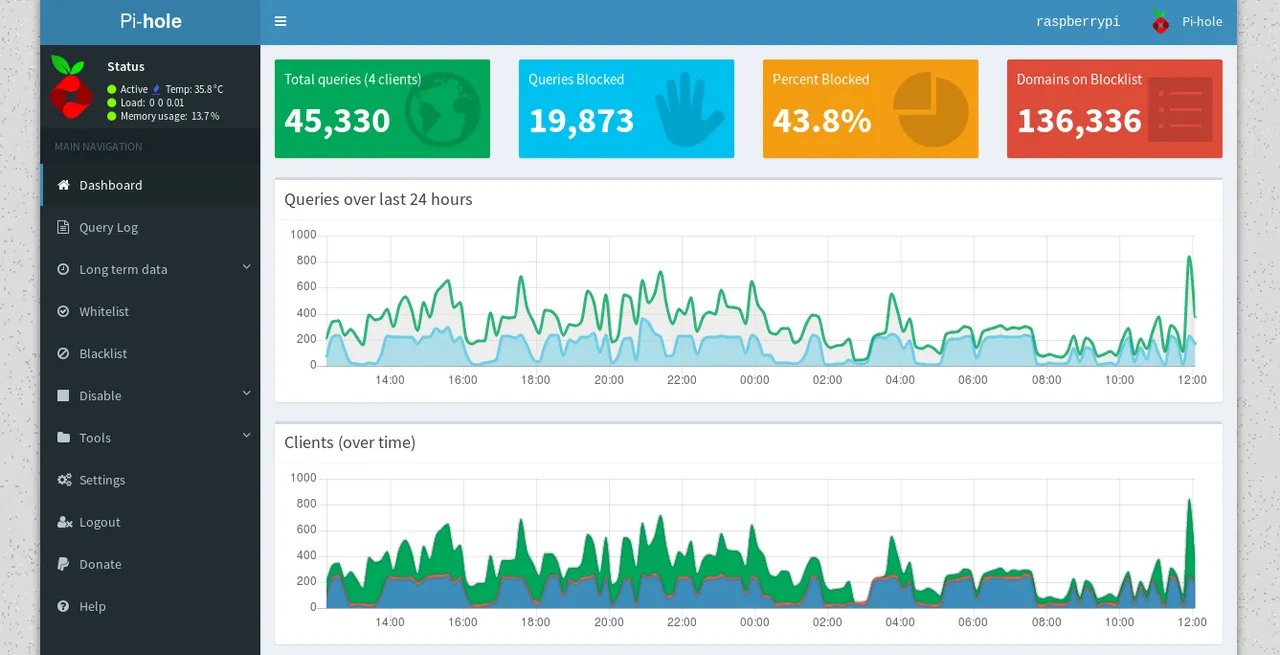Image resolution: width=1280 pixels, height=655 pixels.
Task: Click the Pi-hole header title link
Action: (x=150, y=21)
